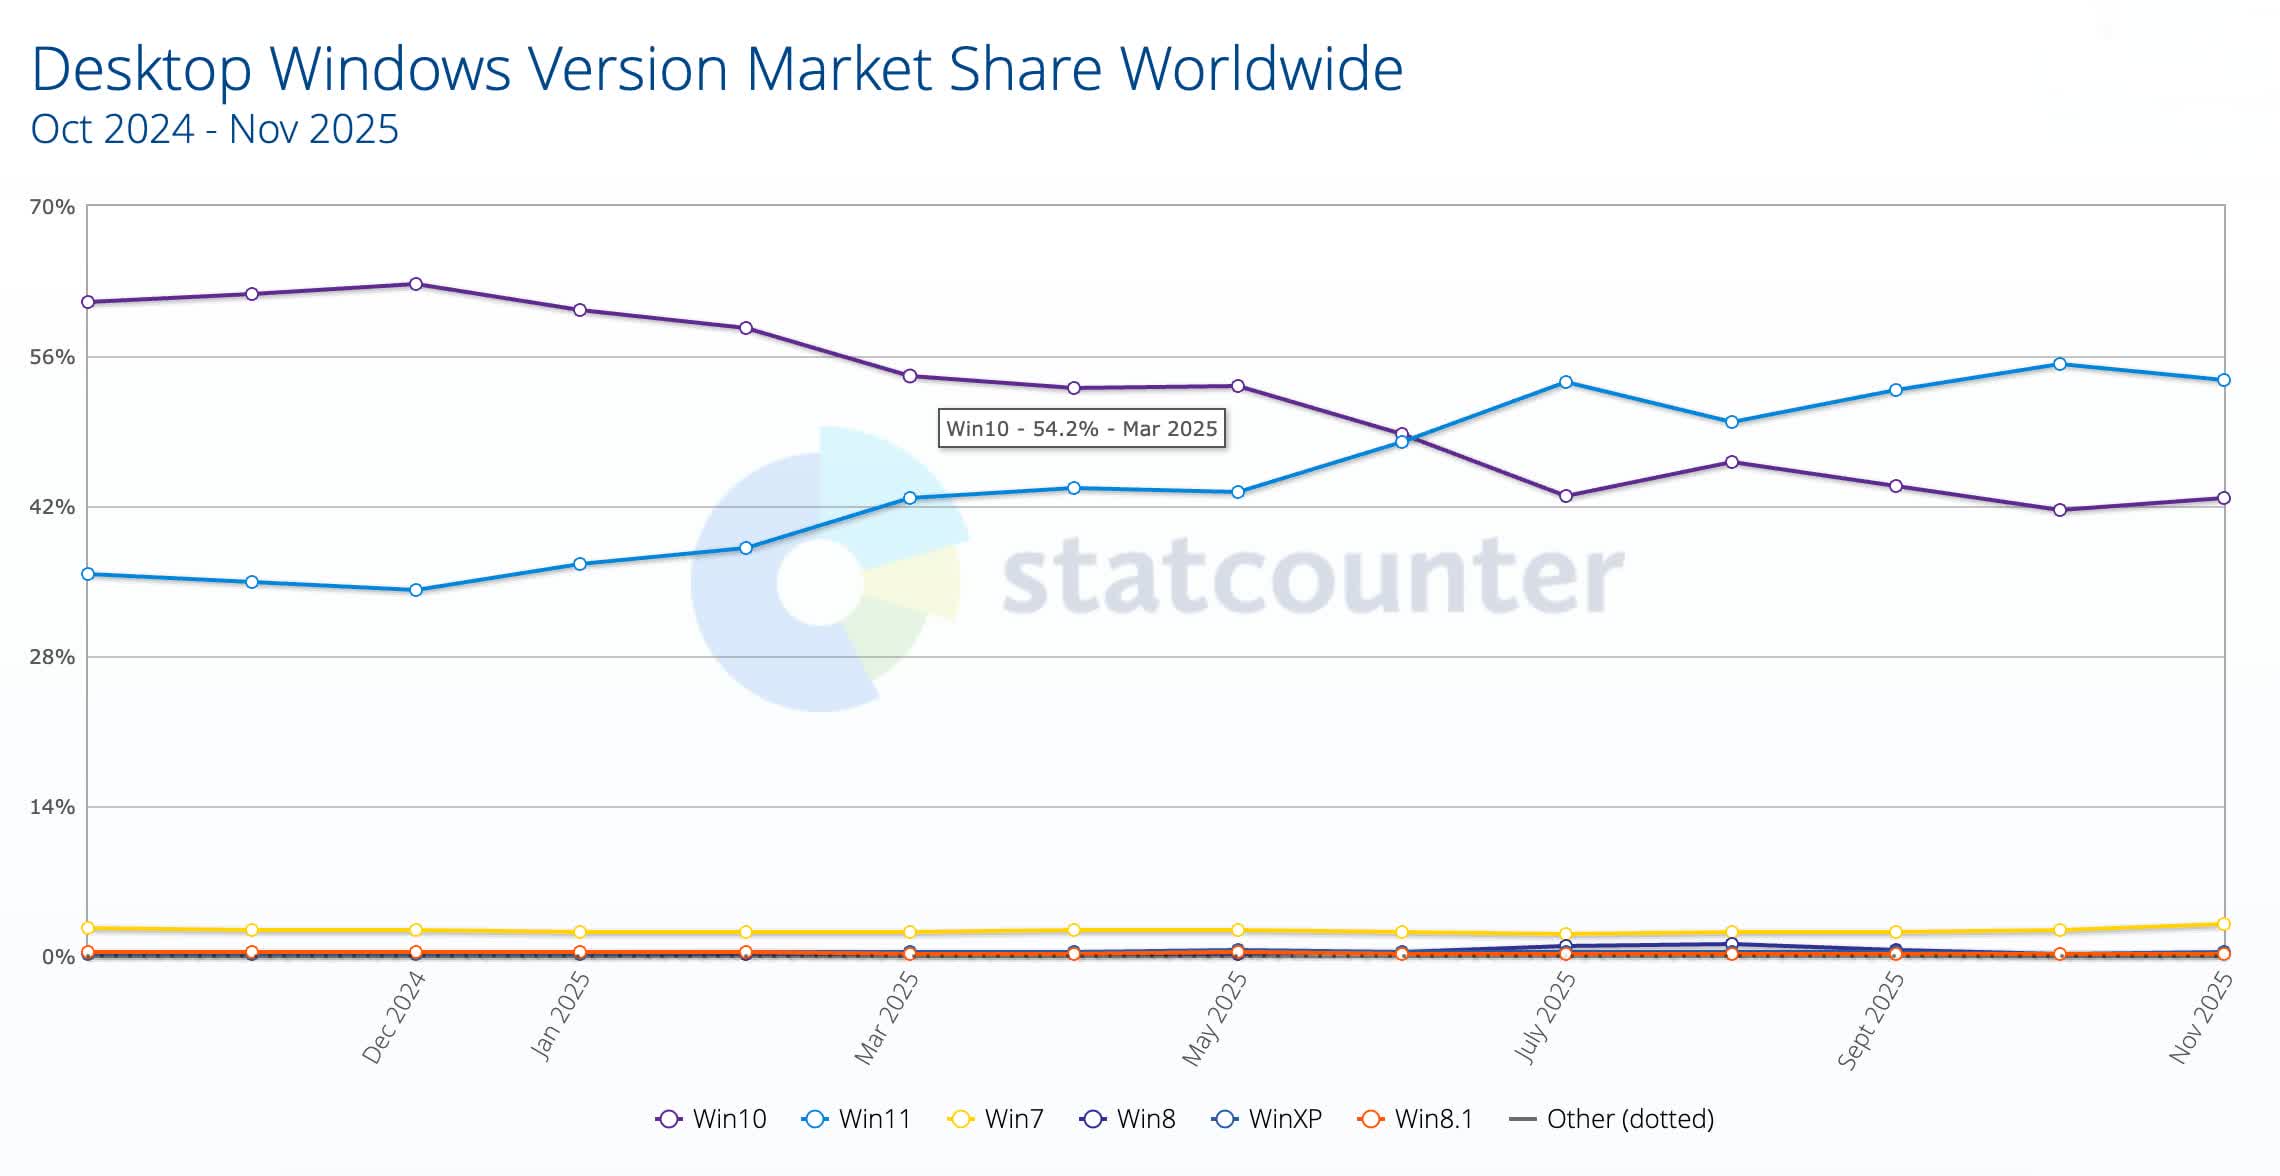The width and height of the screenshot is (2280, 1176).
Task: Click the Win8.1 orange legend marker
Action: (x=1370, y=1119)
